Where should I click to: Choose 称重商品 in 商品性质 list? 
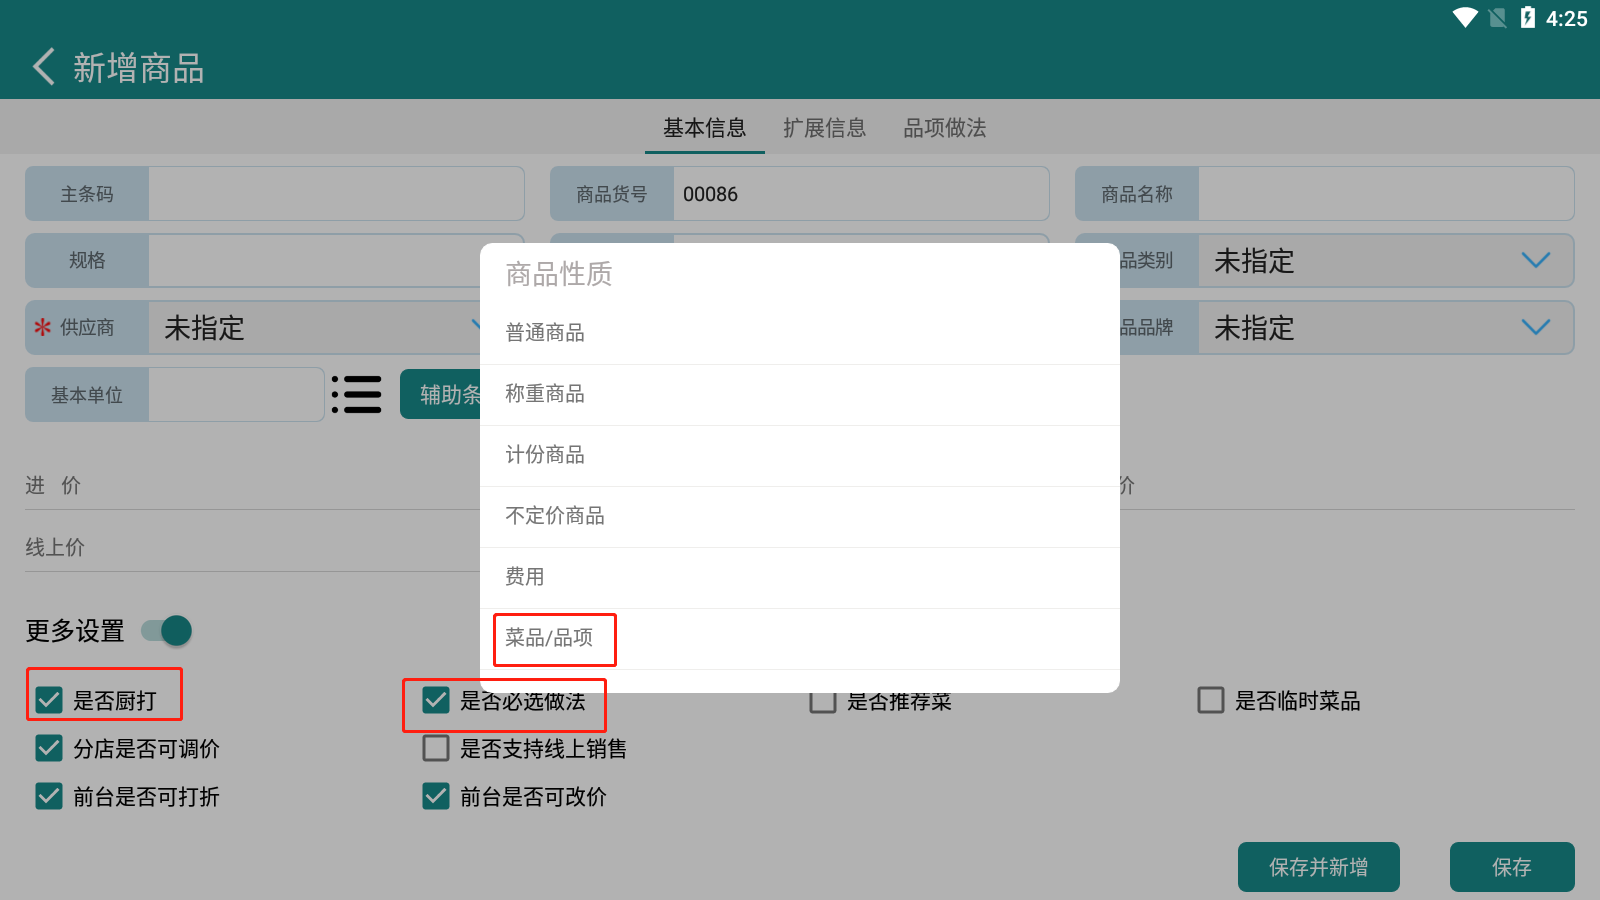click(x=545, y=394)
